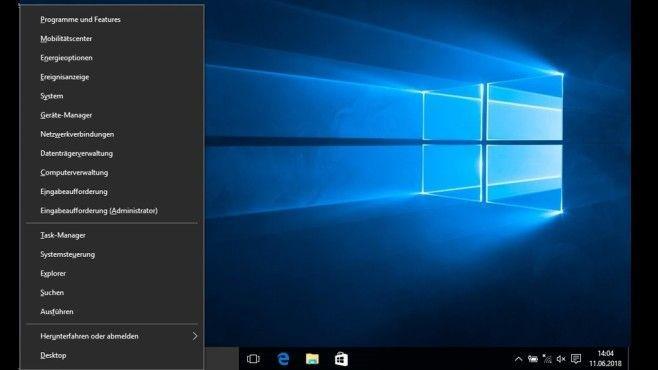Open Task View from the taskbar

click(x=253, y=359)
